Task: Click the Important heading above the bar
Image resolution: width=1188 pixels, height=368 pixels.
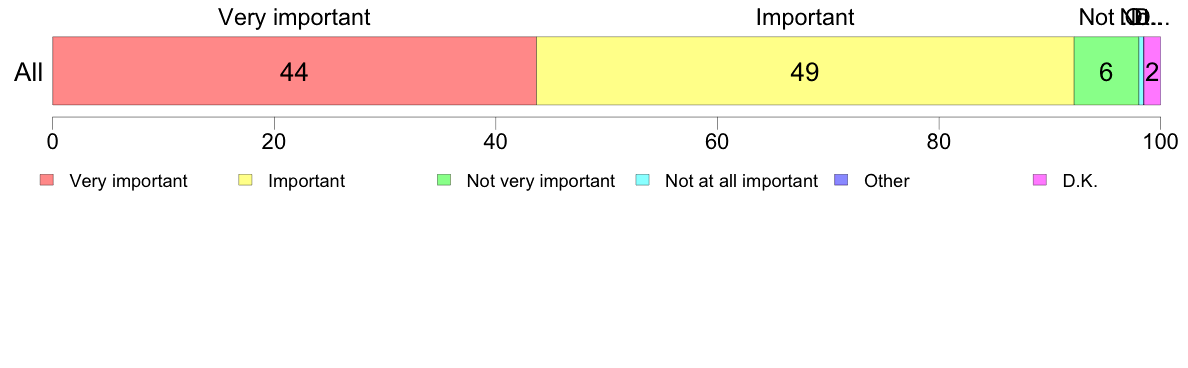Action: [x=805, y=17]
